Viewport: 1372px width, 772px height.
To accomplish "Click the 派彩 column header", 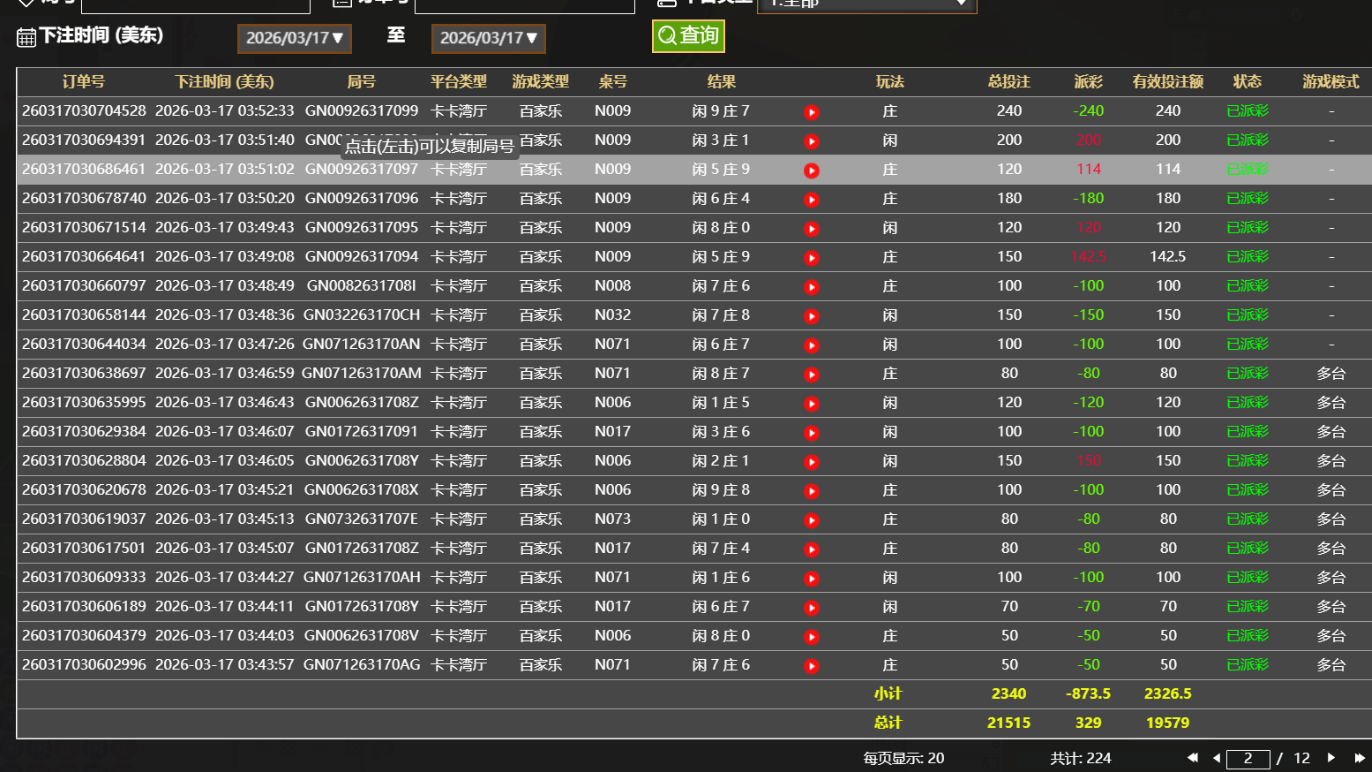I will [1088, 82].
